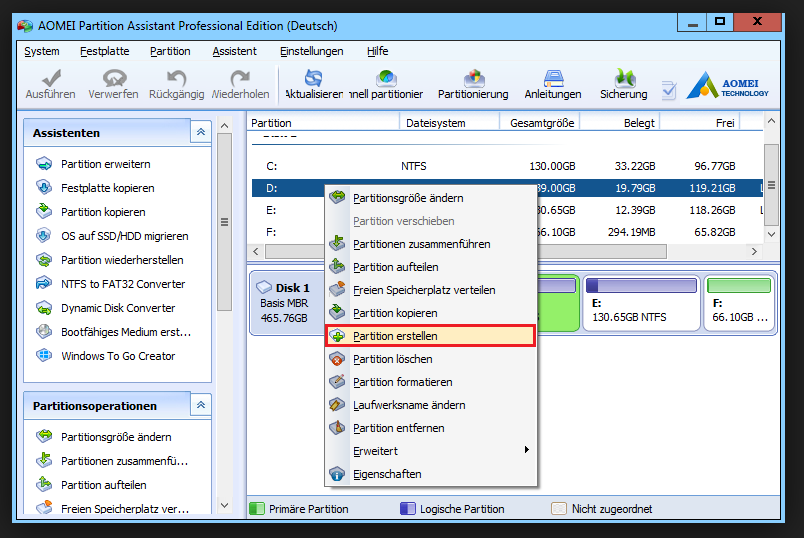804x538 pixels.
Task: Select F: 66.10GB disk map block
Action: [x=739, y=303]
